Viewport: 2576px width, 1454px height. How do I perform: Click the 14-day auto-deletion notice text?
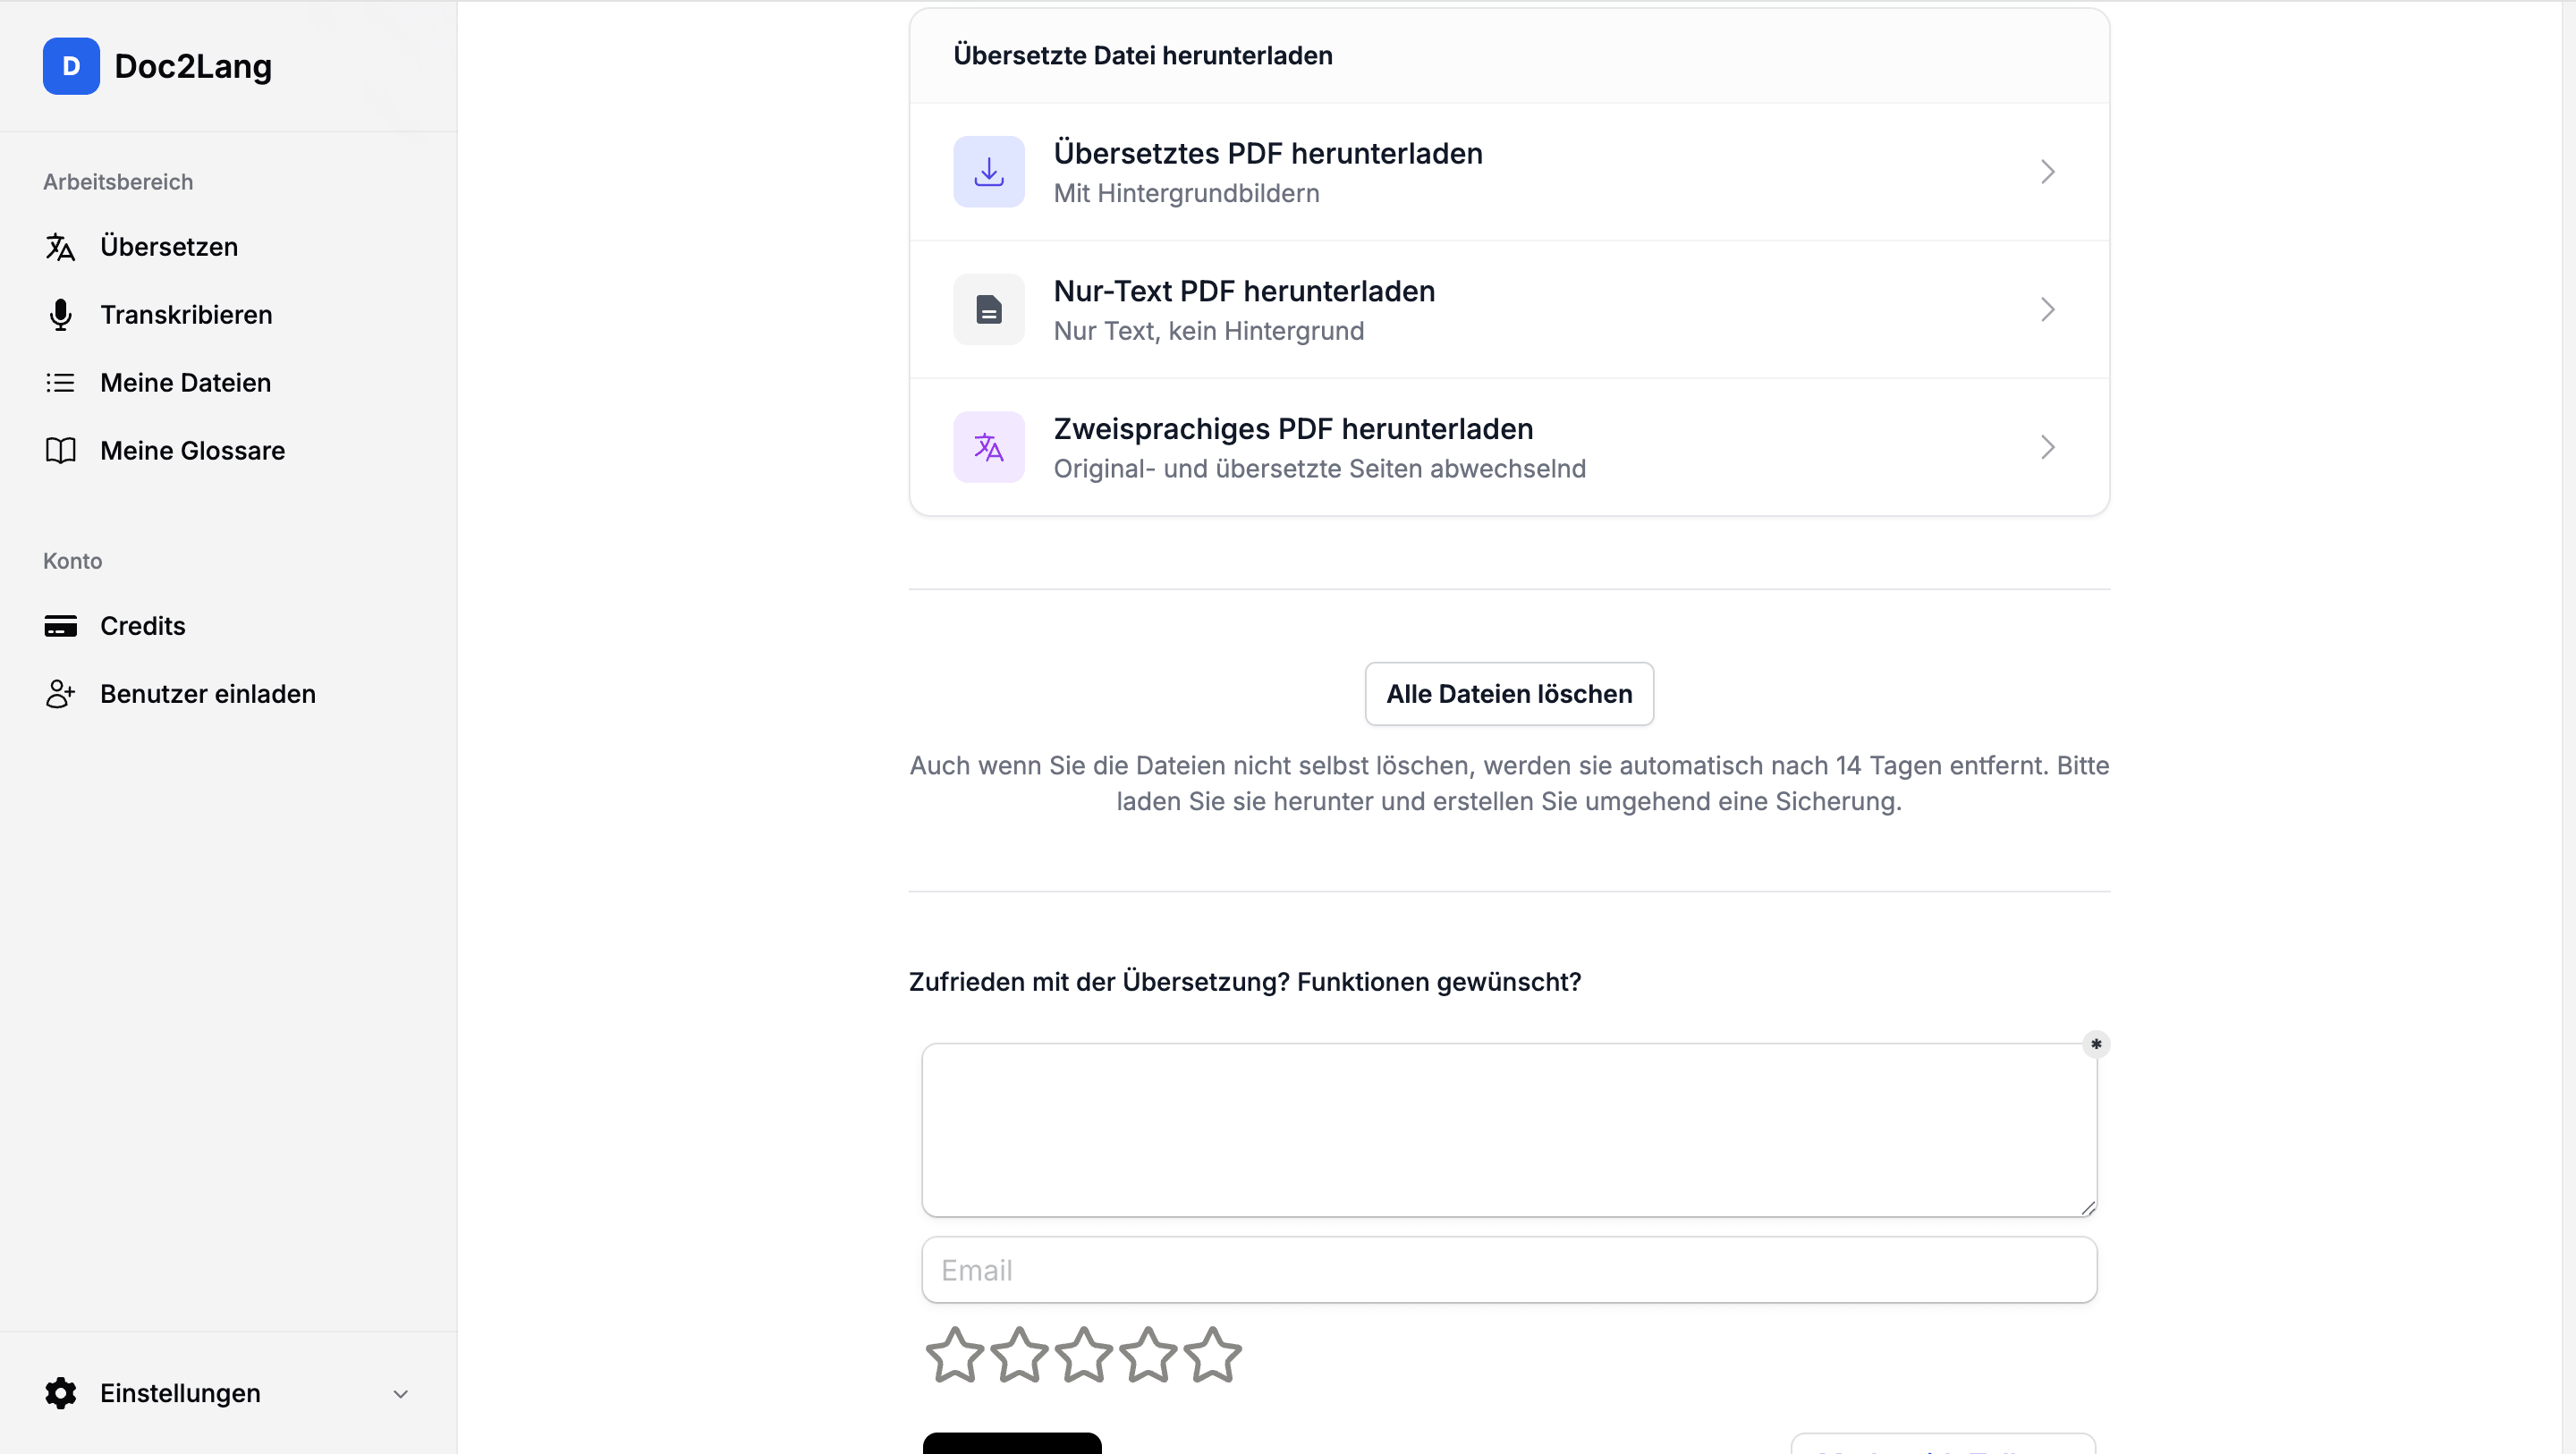point(1509,783)
